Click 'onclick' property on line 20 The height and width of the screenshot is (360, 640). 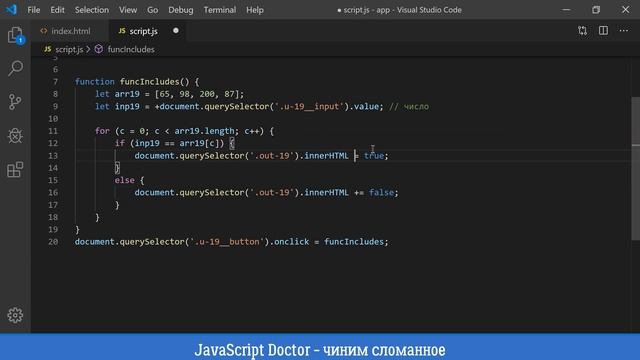pos(291,242)
